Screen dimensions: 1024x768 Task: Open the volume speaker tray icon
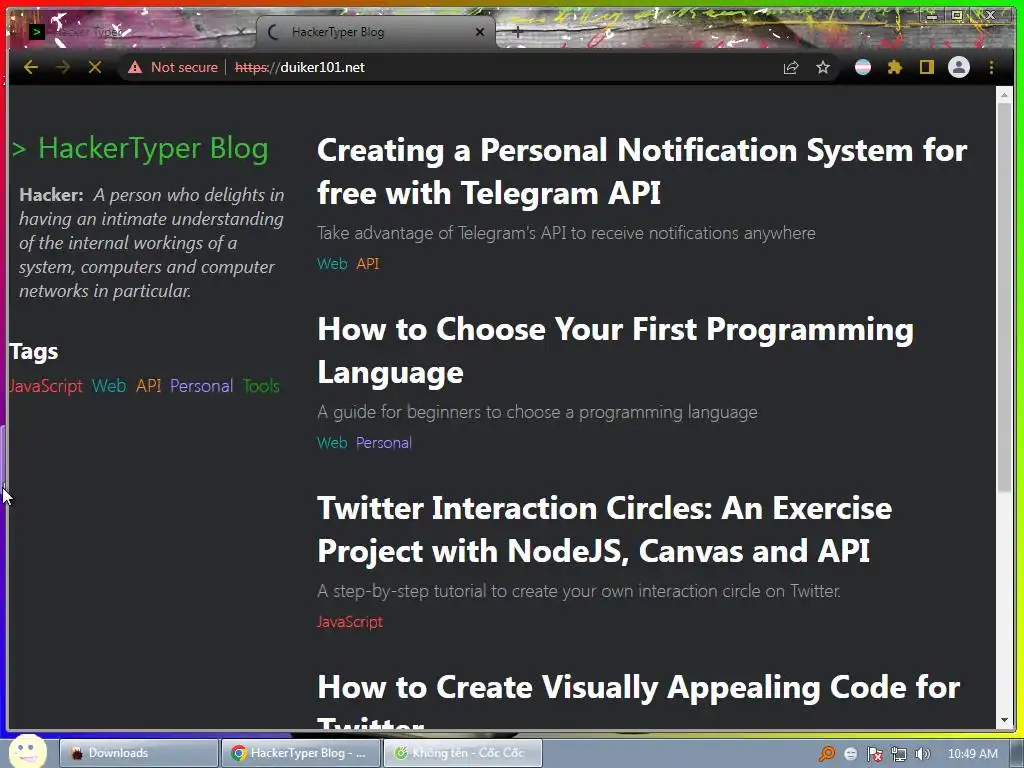point(922,754)
